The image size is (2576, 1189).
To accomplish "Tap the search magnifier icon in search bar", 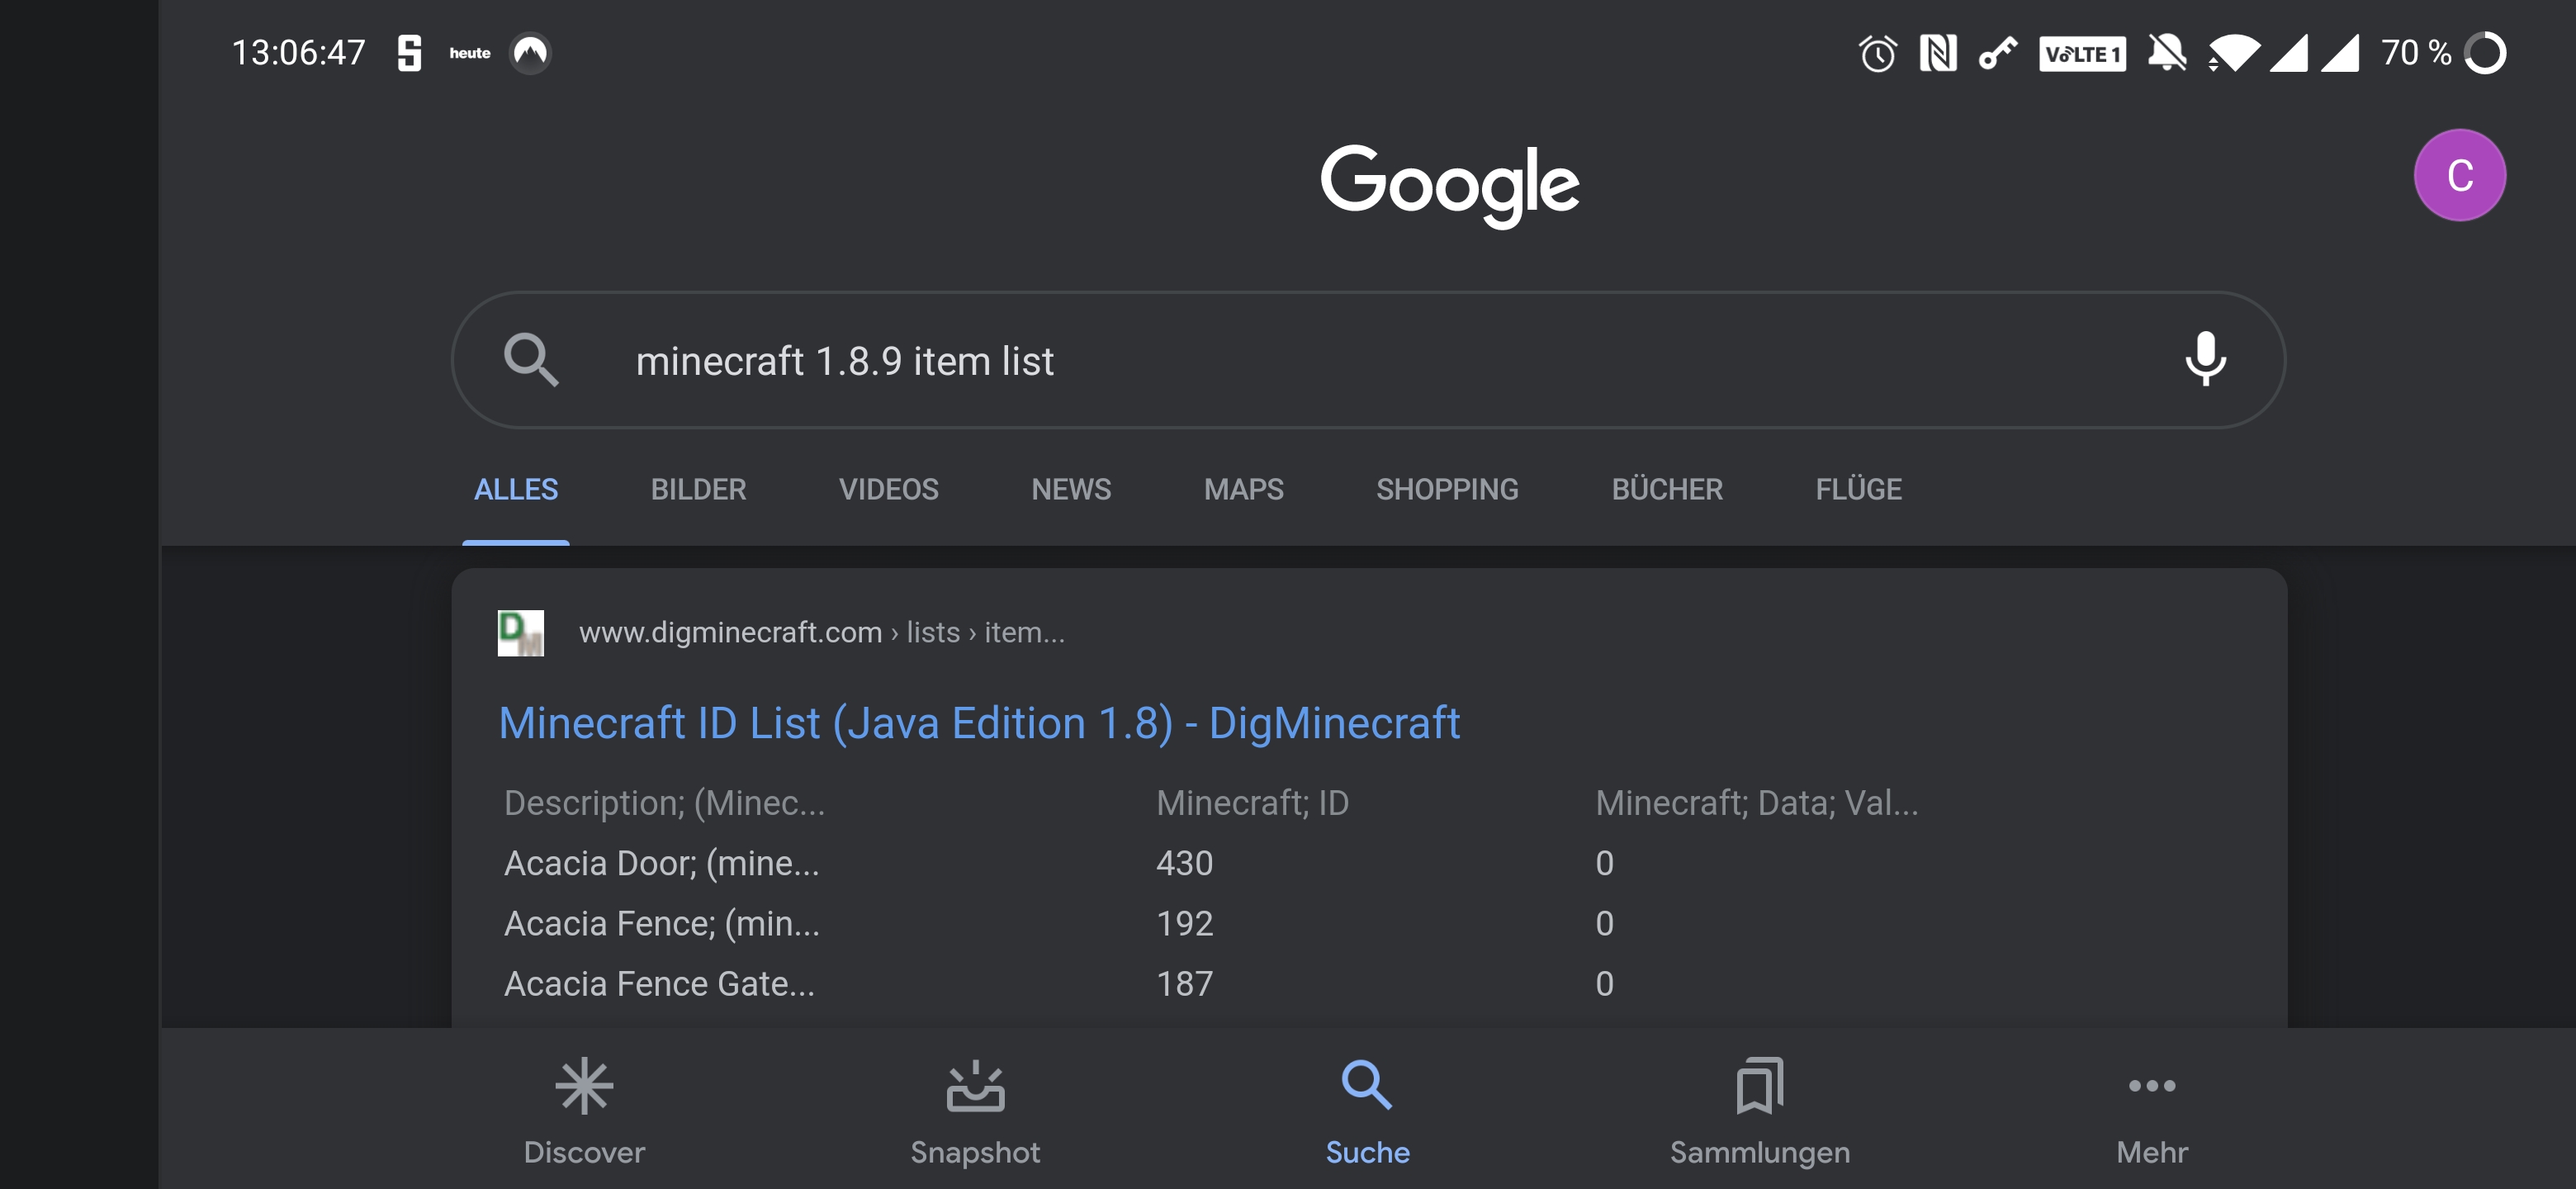I will coord(530,360).
